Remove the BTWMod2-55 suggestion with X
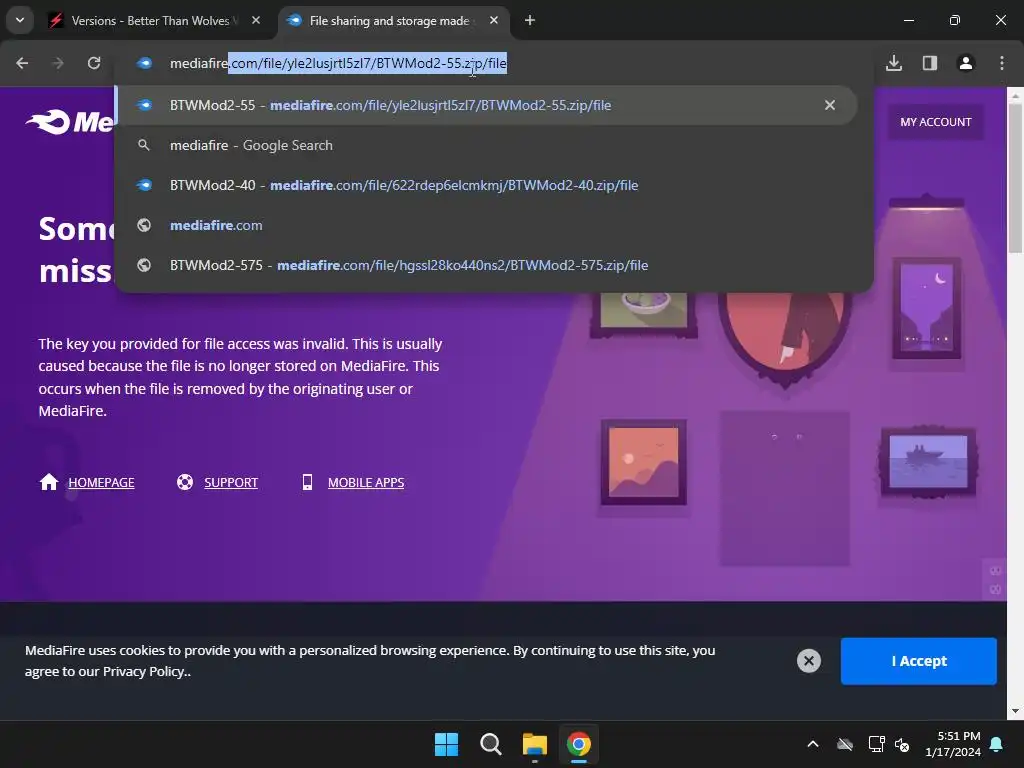 (829, 105)
